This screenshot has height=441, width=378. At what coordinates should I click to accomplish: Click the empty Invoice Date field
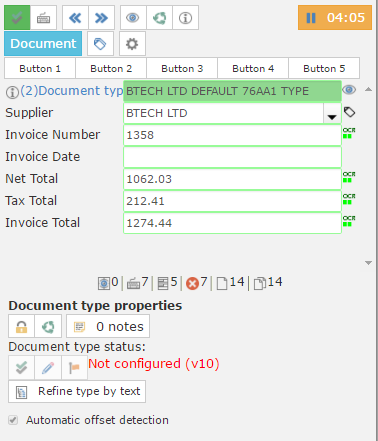232,157
